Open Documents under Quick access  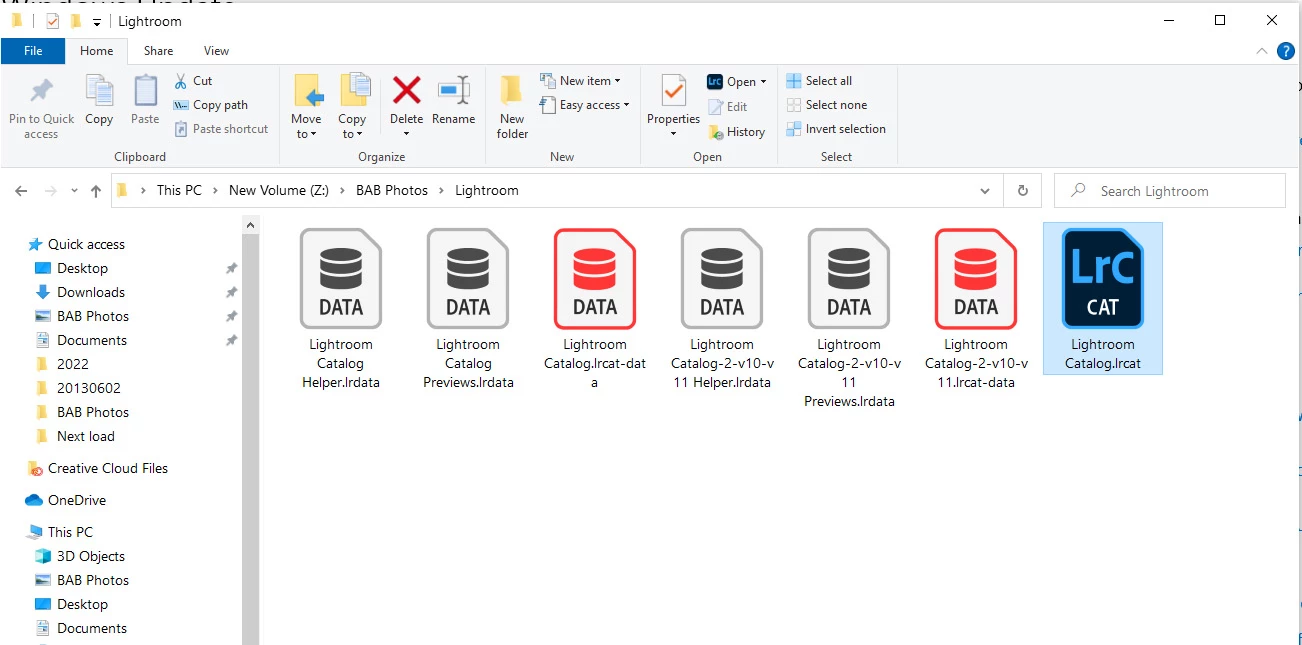92,340
